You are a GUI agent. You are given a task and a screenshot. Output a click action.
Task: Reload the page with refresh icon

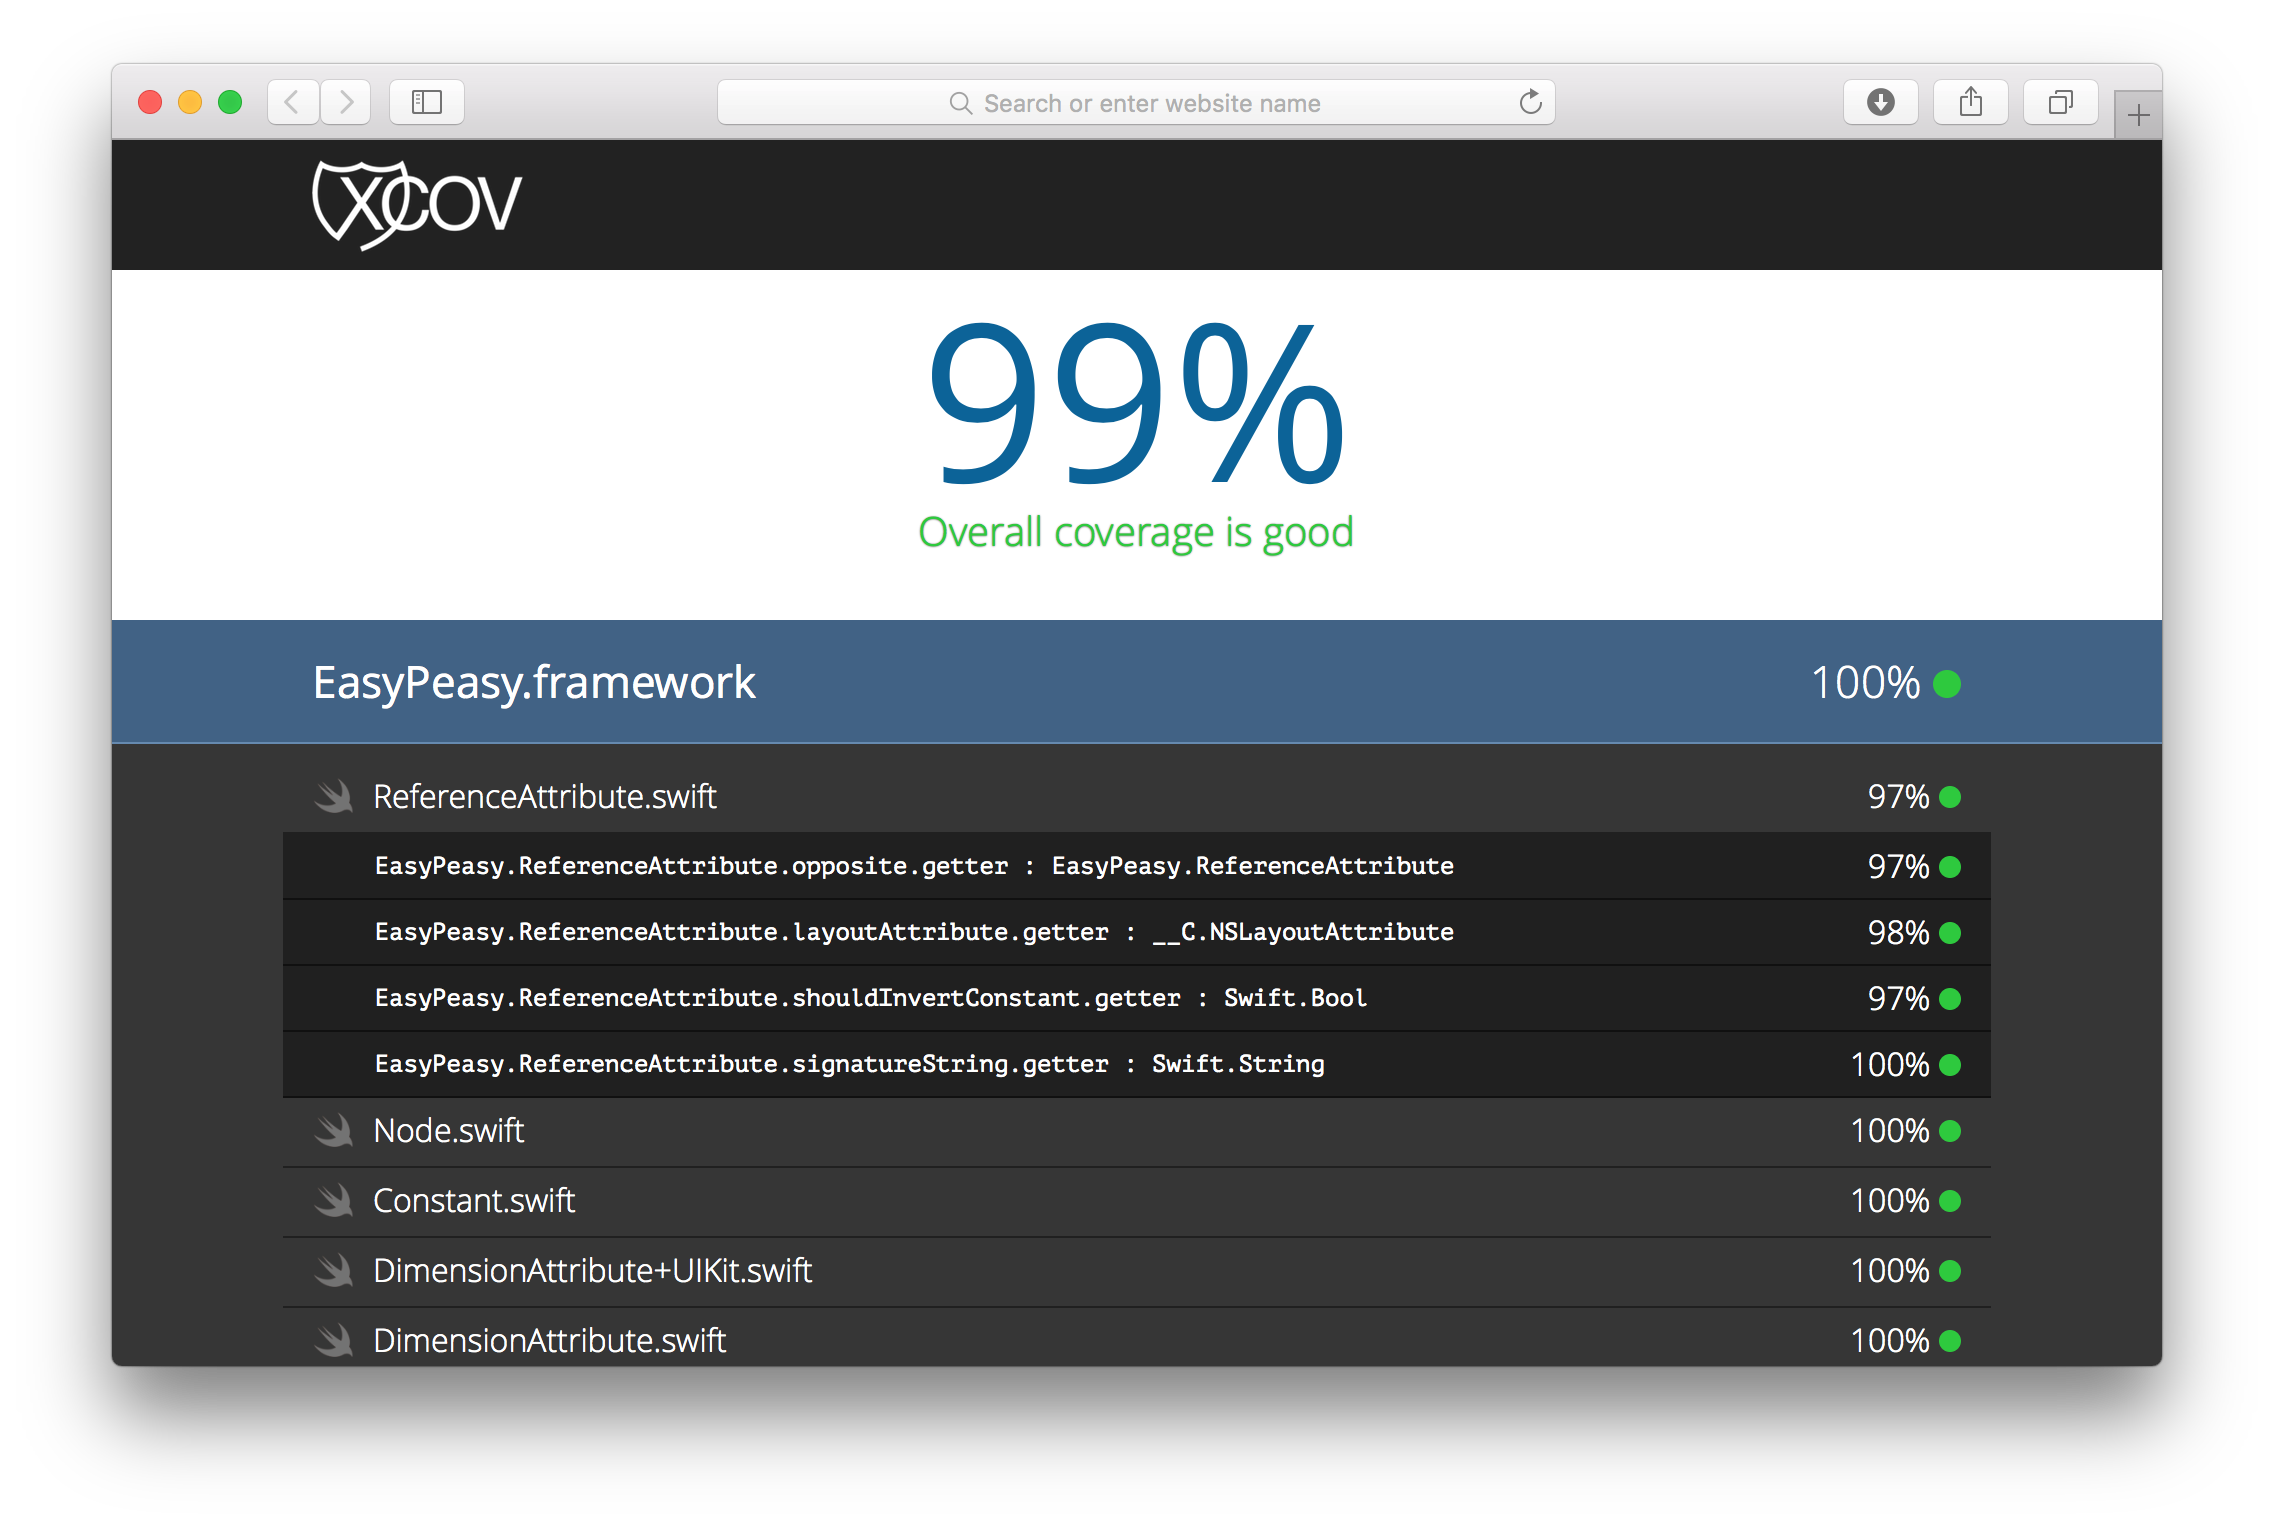1530,102
